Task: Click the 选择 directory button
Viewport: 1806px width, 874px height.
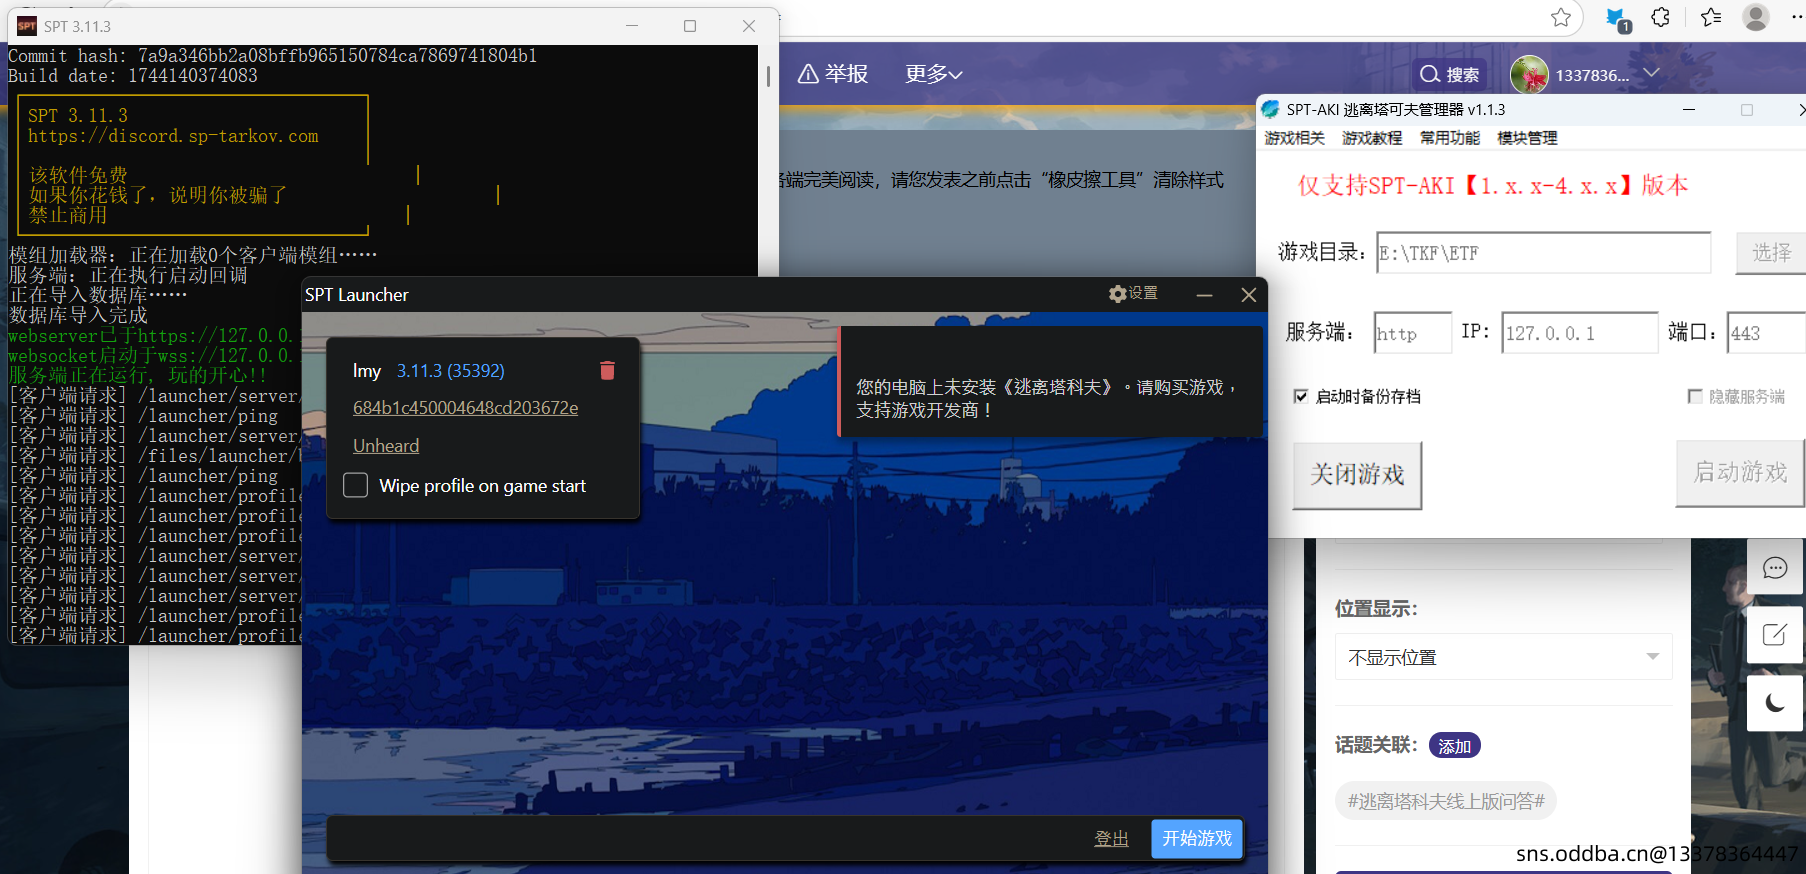Action: click(1770, 253)
